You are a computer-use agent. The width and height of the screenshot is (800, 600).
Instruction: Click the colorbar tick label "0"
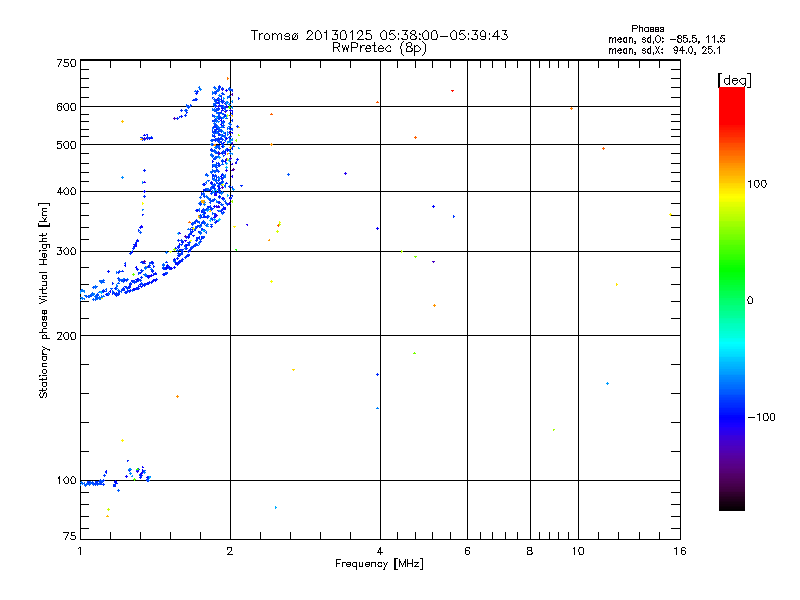(x=750, y=301)
